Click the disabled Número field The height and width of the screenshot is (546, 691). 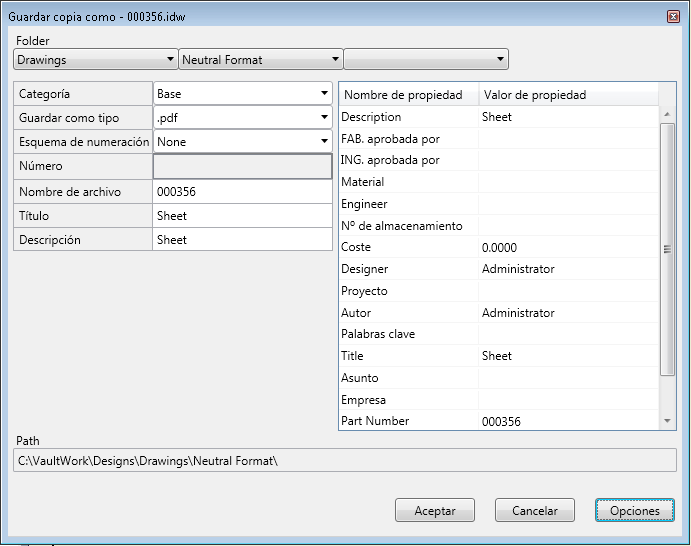coord(243,166)
